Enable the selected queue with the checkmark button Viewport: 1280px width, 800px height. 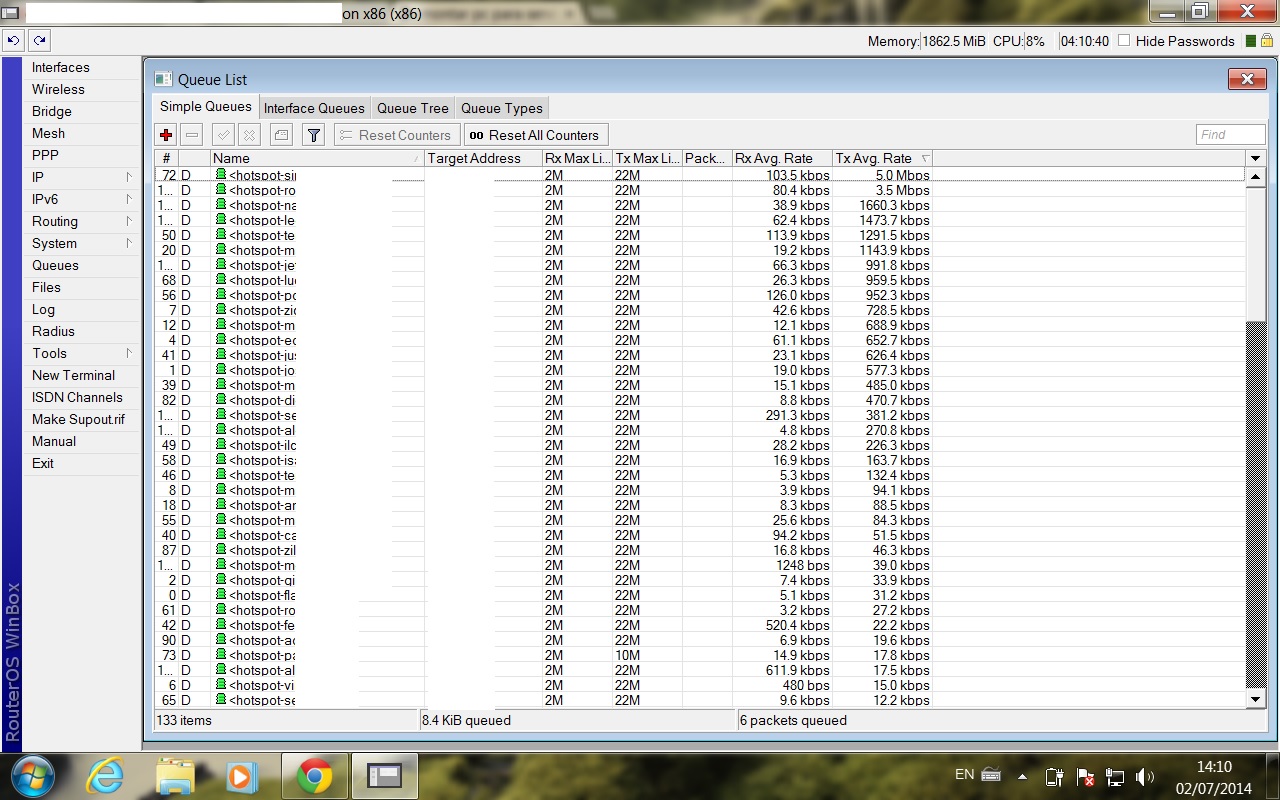[223, 135]
